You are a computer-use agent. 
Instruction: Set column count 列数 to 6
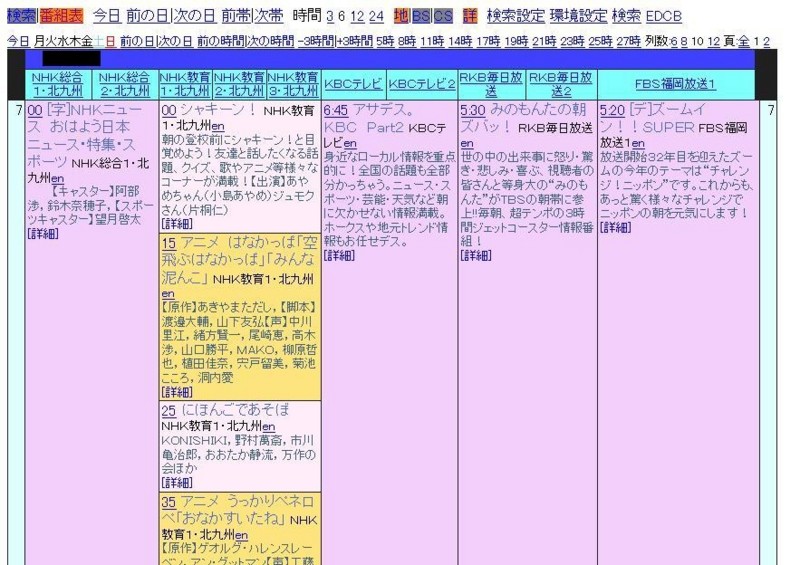point(674,41)
